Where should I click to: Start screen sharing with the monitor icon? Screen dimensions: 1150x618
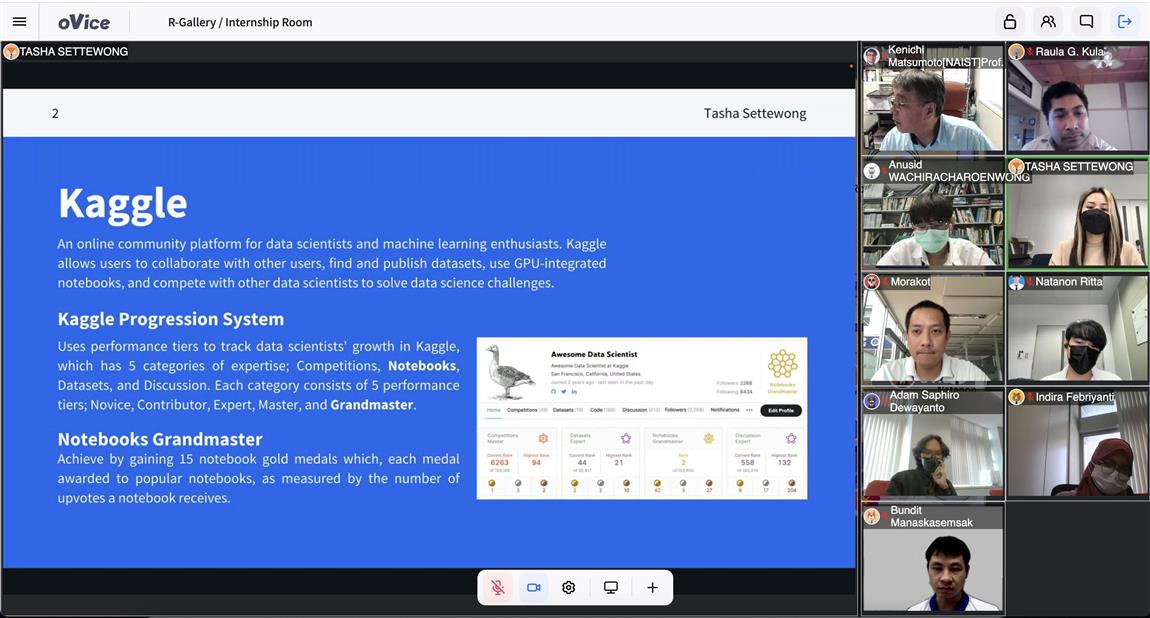[x=610, y=588]
